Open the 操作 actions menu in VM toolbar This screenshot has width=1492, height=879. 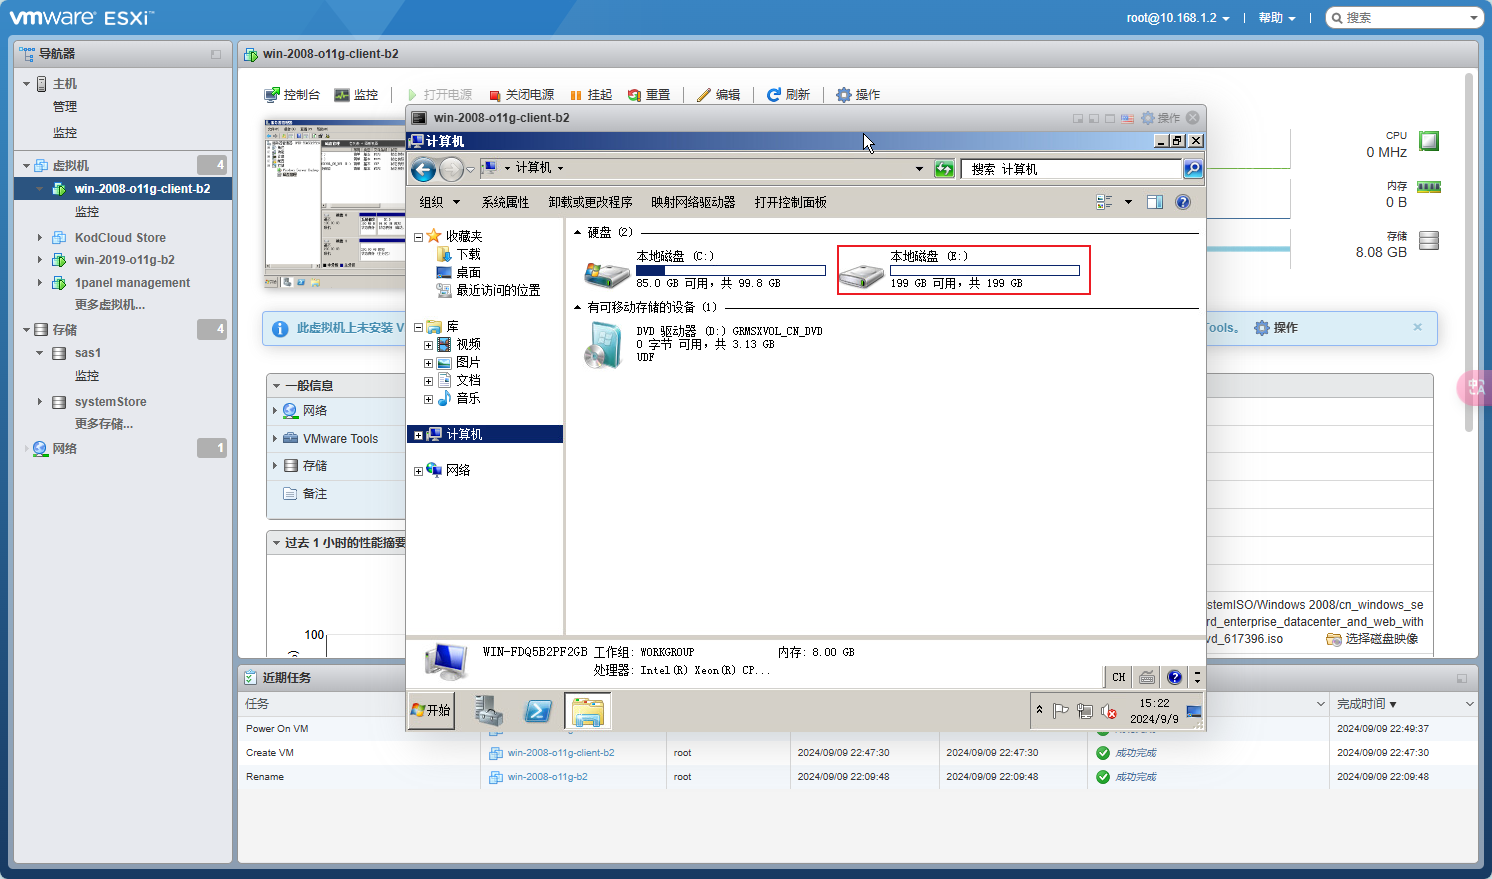(858, 95)
